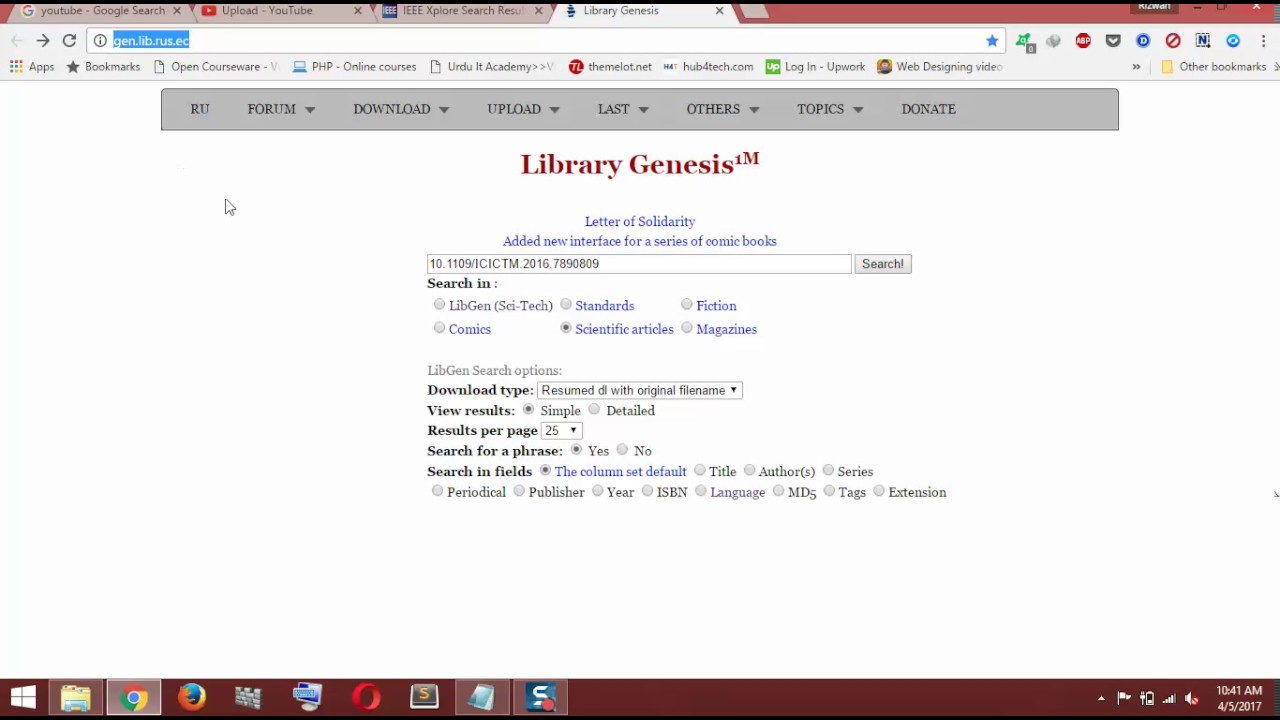Open Chrome's three-dot menu
Screen dimensions: 1280x720
click(1263, 40)
